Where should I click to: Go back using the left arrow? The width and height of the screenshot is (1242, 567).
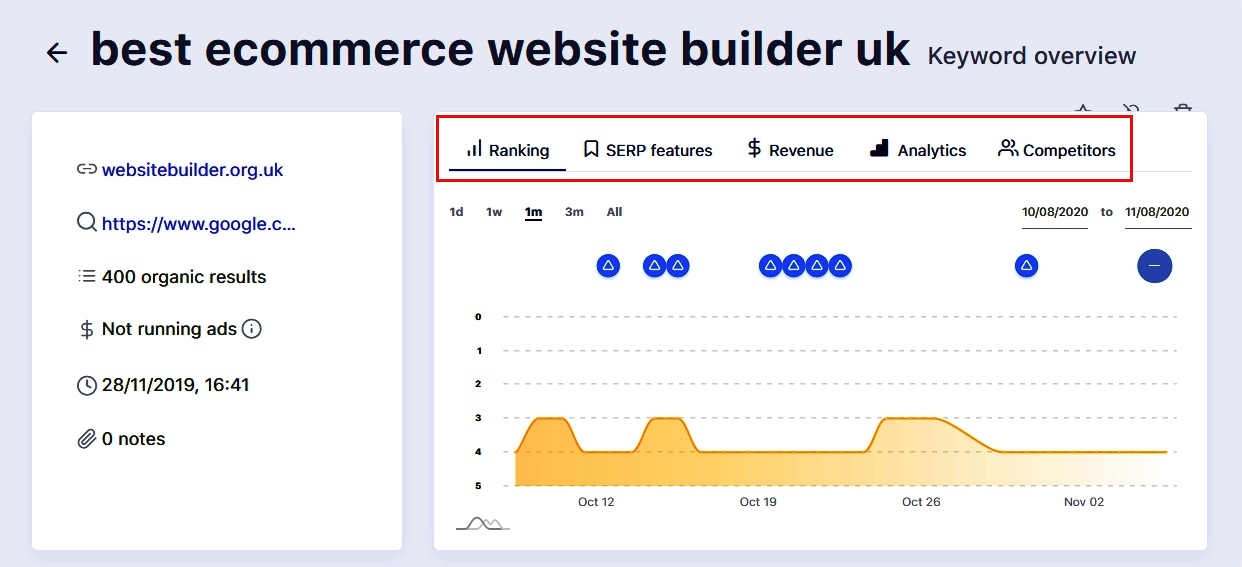(x=57, y=53)
